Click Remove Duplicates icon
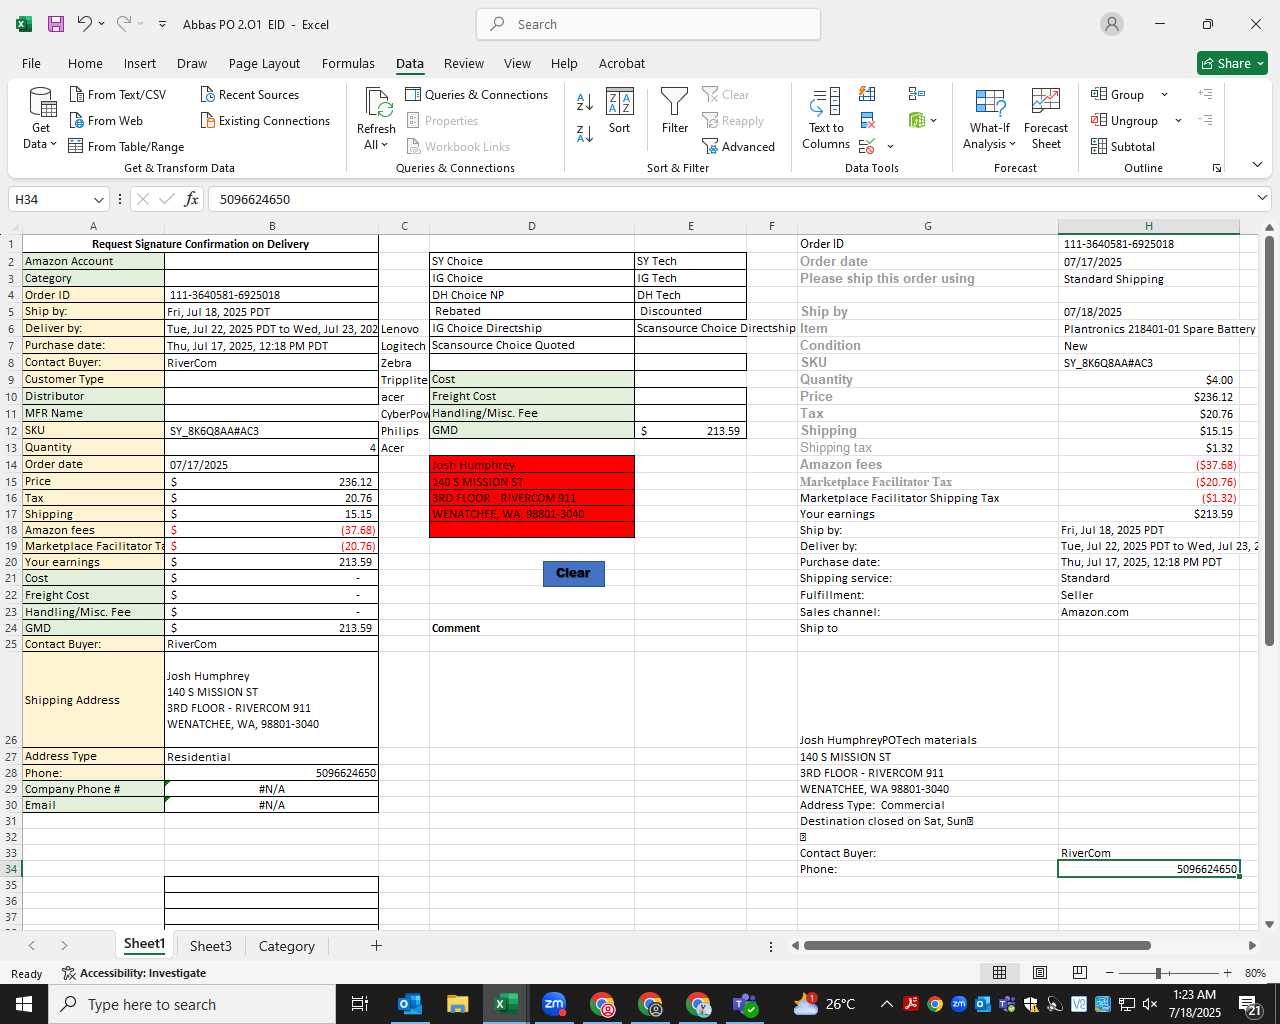Image resolution: width=1280 pixels, height=1024 pixels. [x=867, y=120]
